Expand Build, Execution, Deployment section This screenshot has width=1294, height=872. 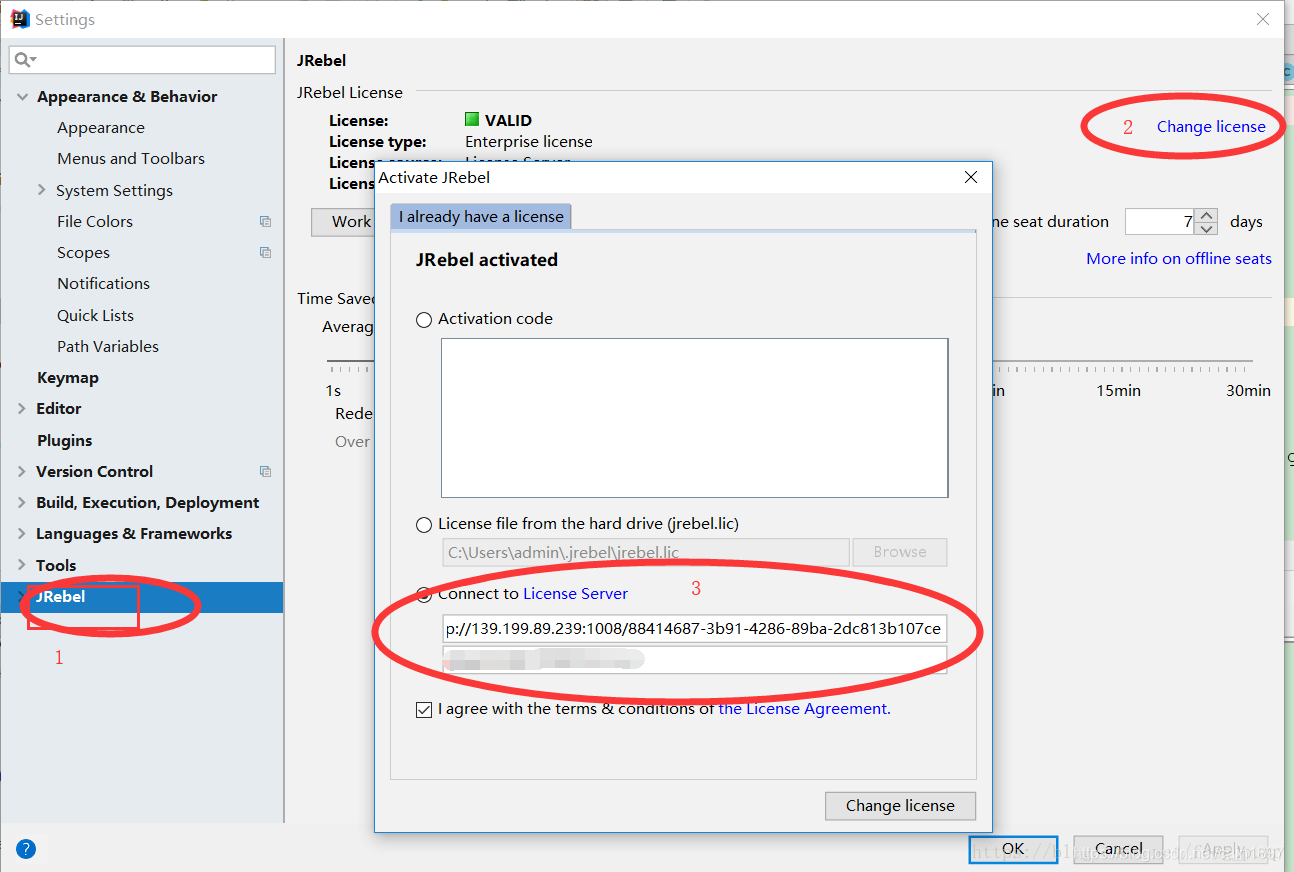(22, 503)
